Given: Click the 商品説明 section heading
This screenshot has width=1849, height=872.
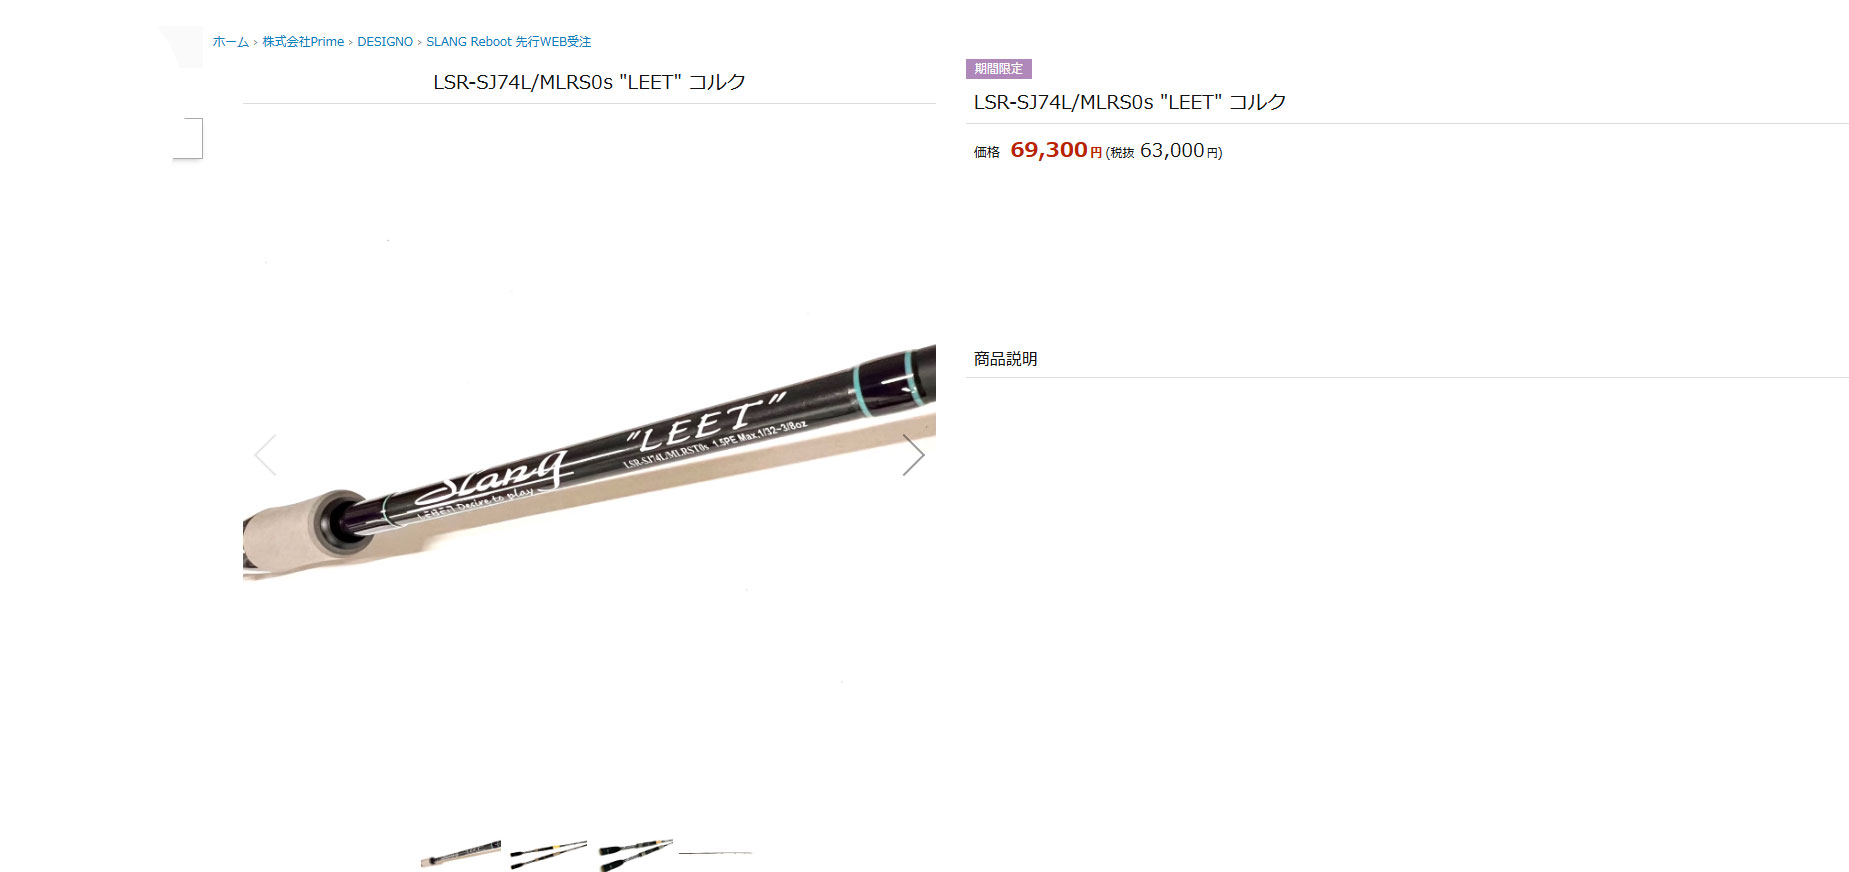Looking at the screenshot, I should pyautogui.click(x=1005, y=359).
